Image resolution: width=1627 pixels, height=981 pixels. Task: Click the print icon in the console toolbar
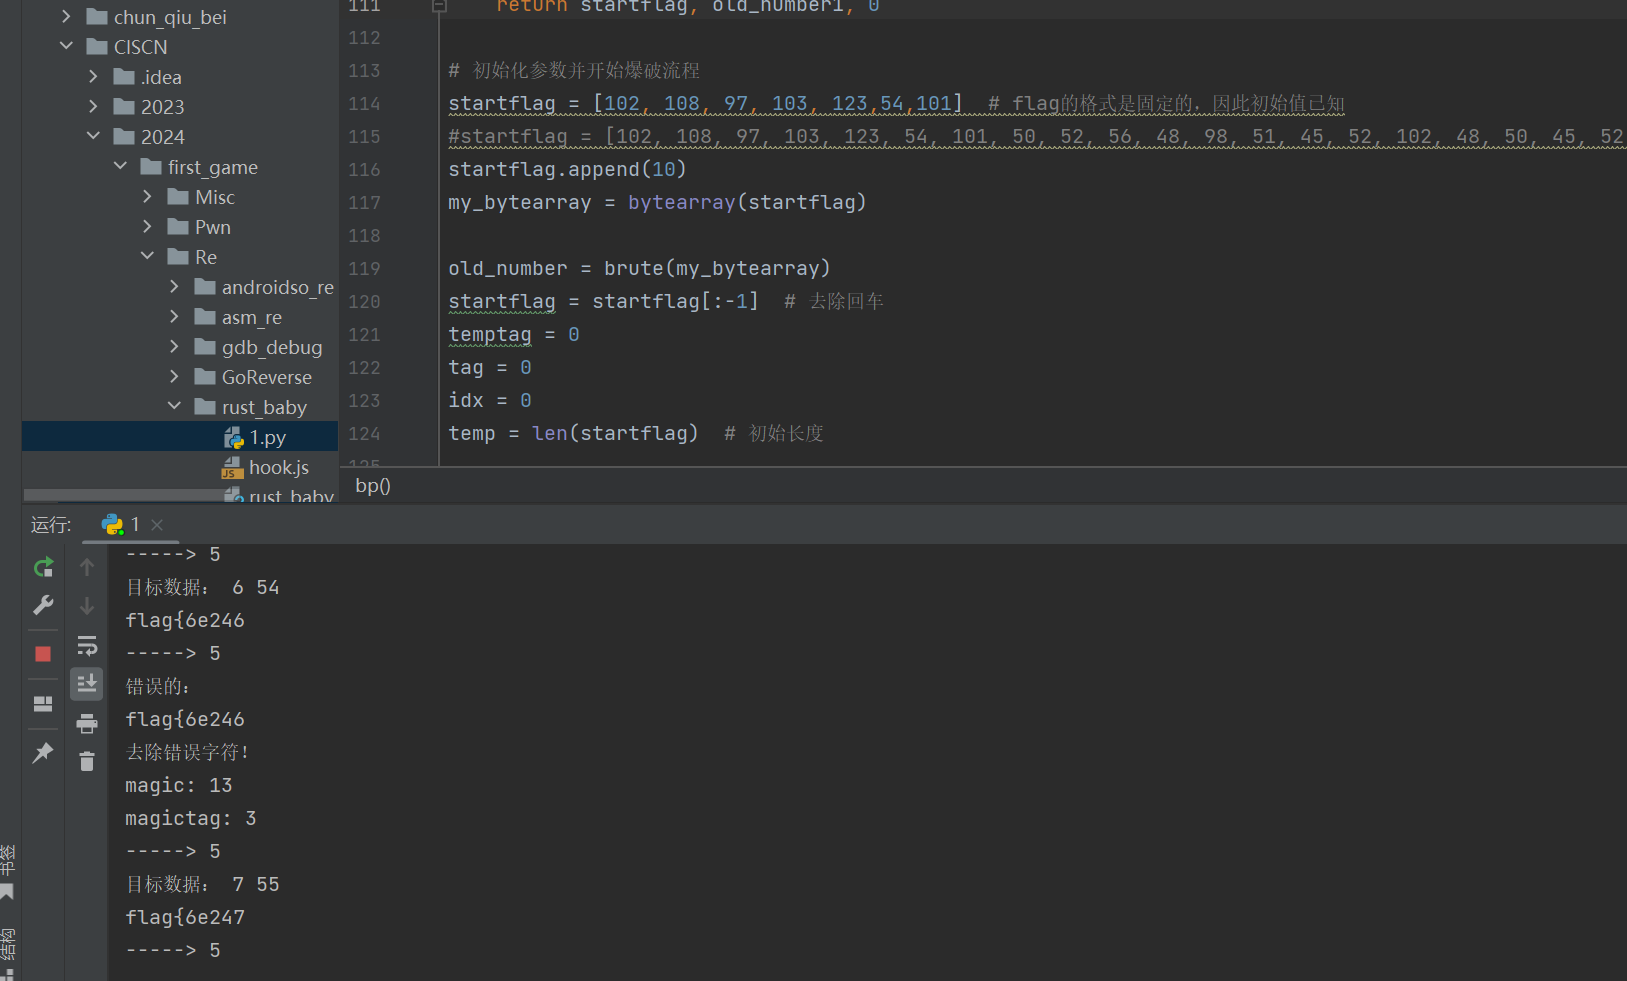point(87,723)
